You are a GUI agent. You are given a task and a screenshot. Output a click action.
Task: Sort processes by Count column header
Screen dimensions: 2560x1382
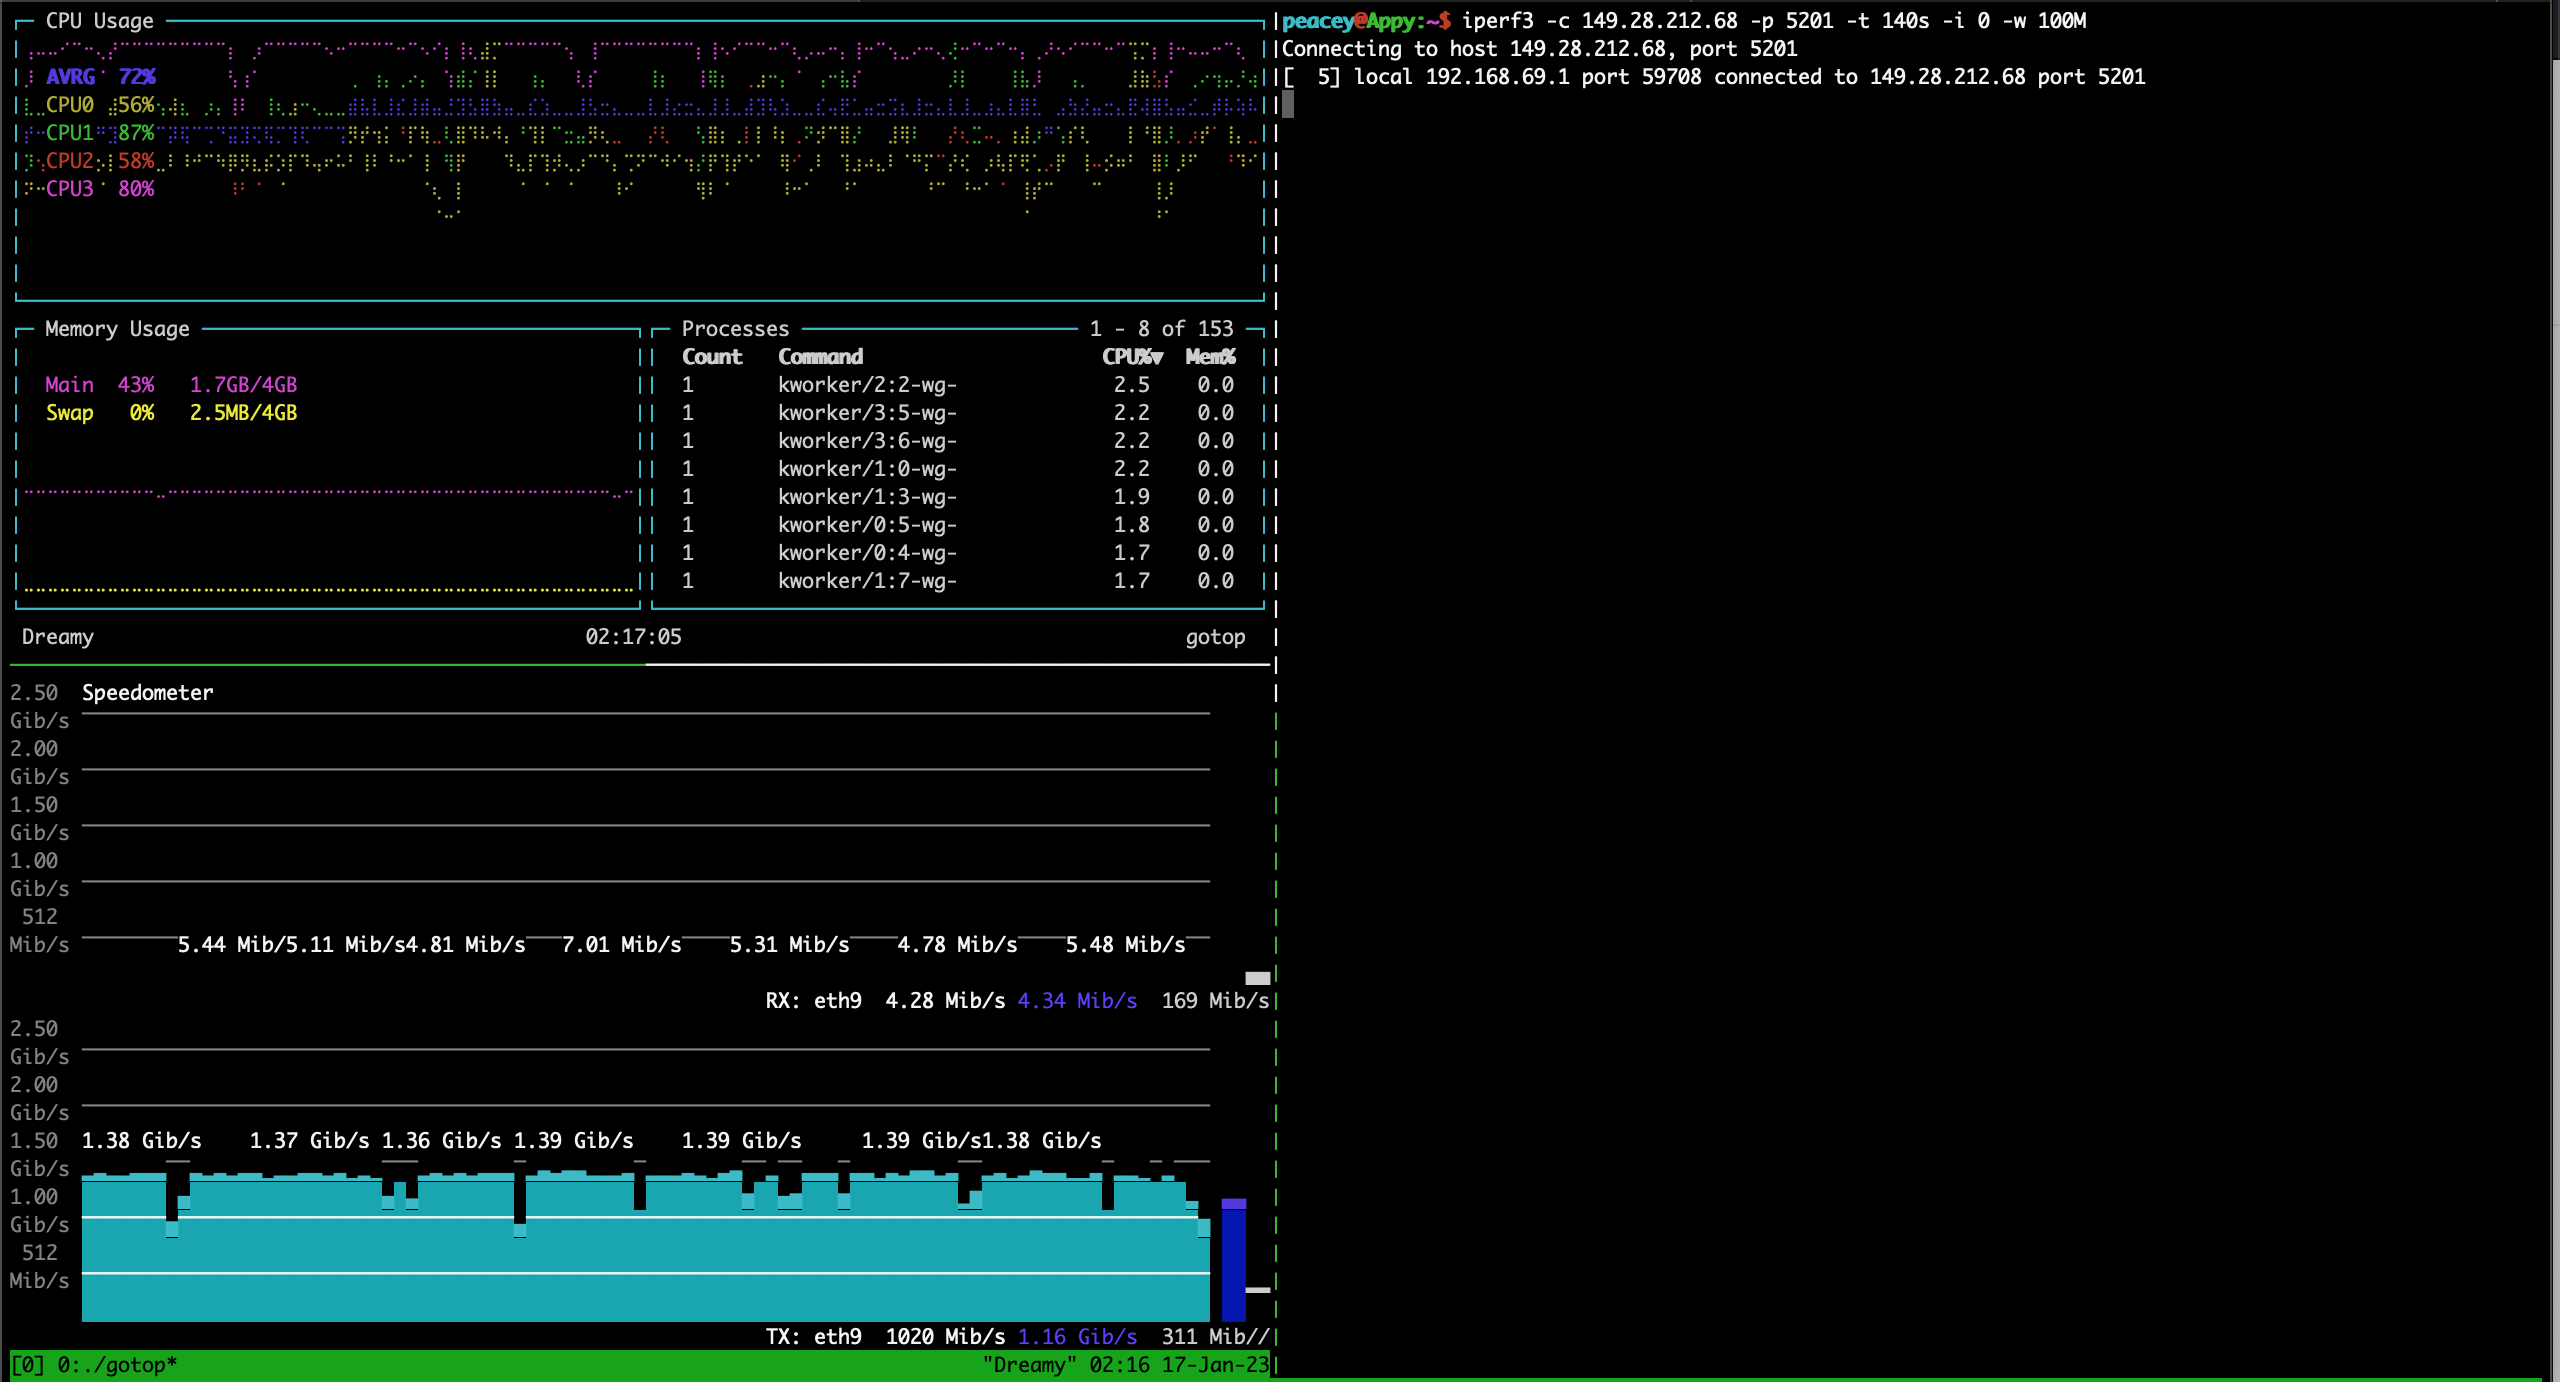pyautogui.click(x=712, y=357)
